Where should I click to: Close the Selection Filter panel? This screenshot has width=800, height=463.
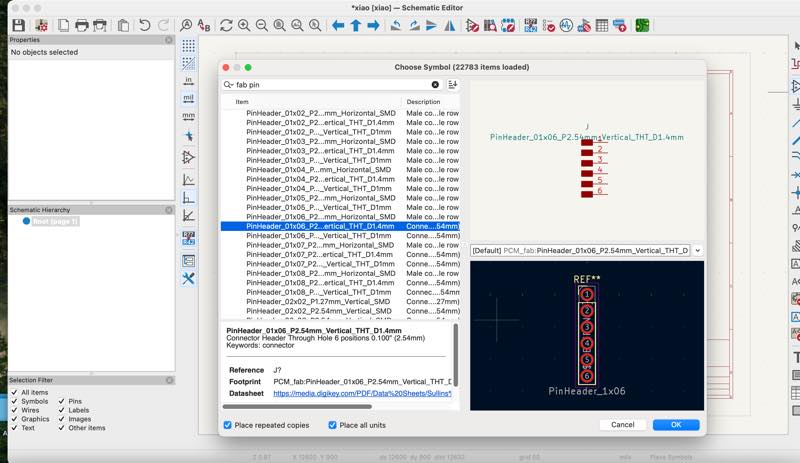click(x=169, y=380)
